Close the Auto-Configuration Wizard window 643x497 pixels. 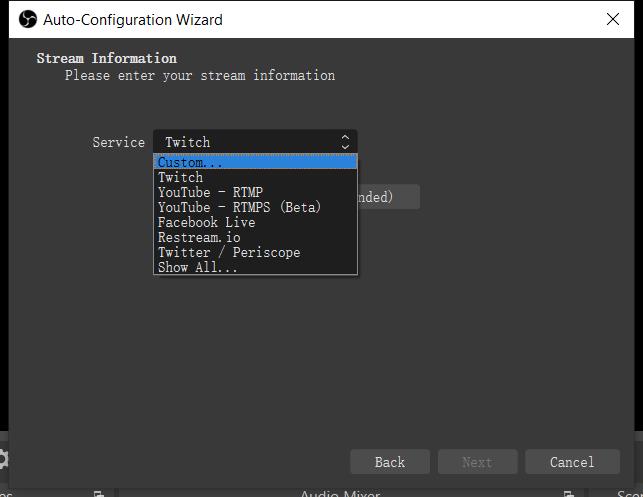613,19
